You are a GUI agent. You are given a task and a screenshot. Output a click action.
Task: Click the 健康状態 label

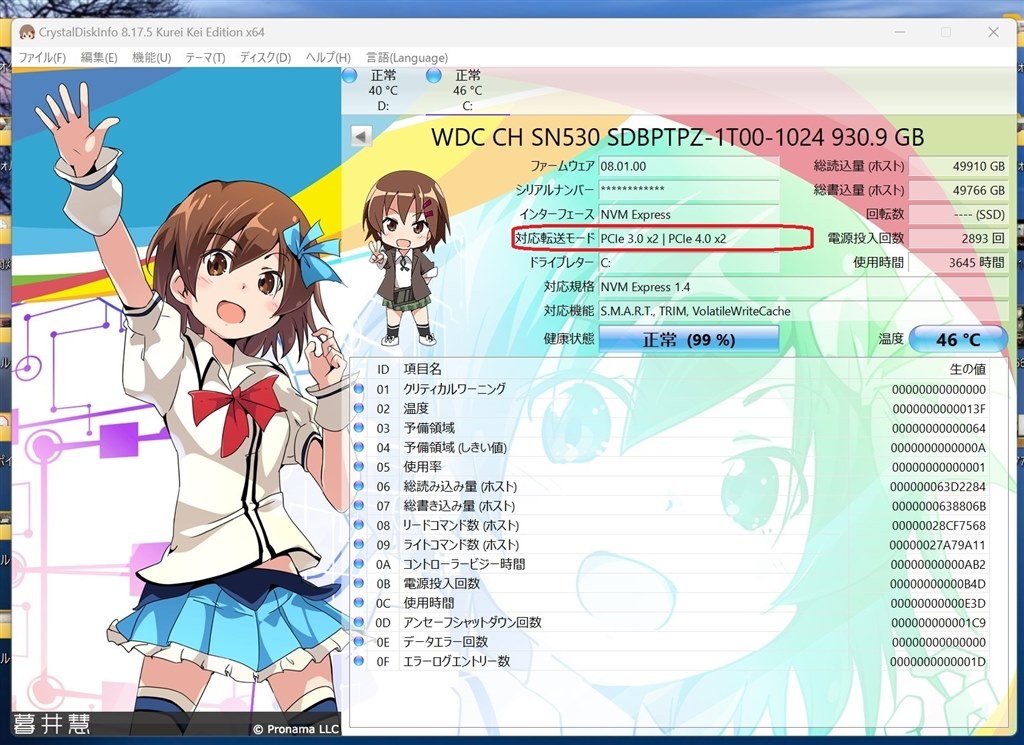[x=569, y=338]
